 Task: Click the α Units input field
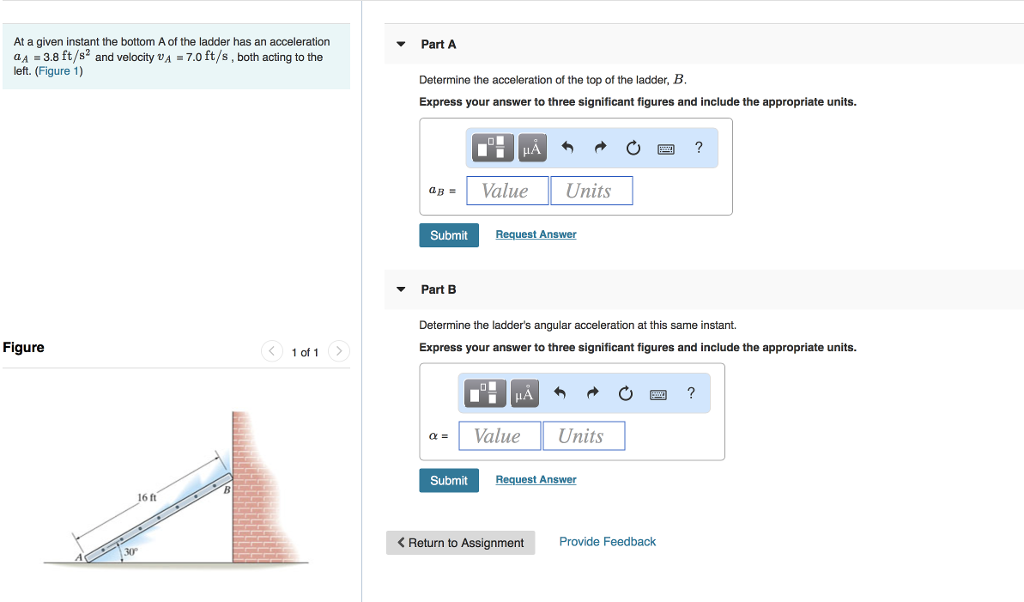point(583,436)
